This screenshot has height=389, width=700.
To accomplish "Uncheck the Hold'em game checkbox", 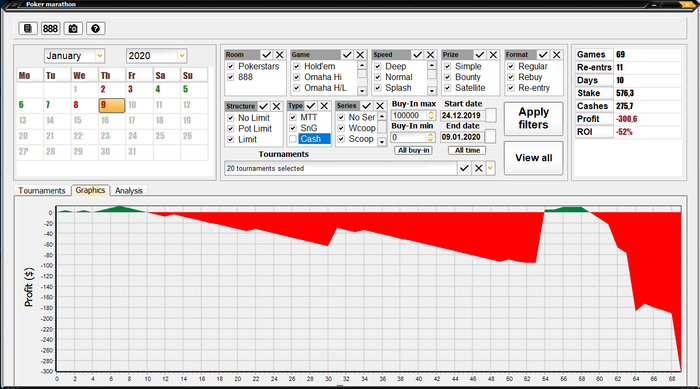I will [x=297, y=67].
